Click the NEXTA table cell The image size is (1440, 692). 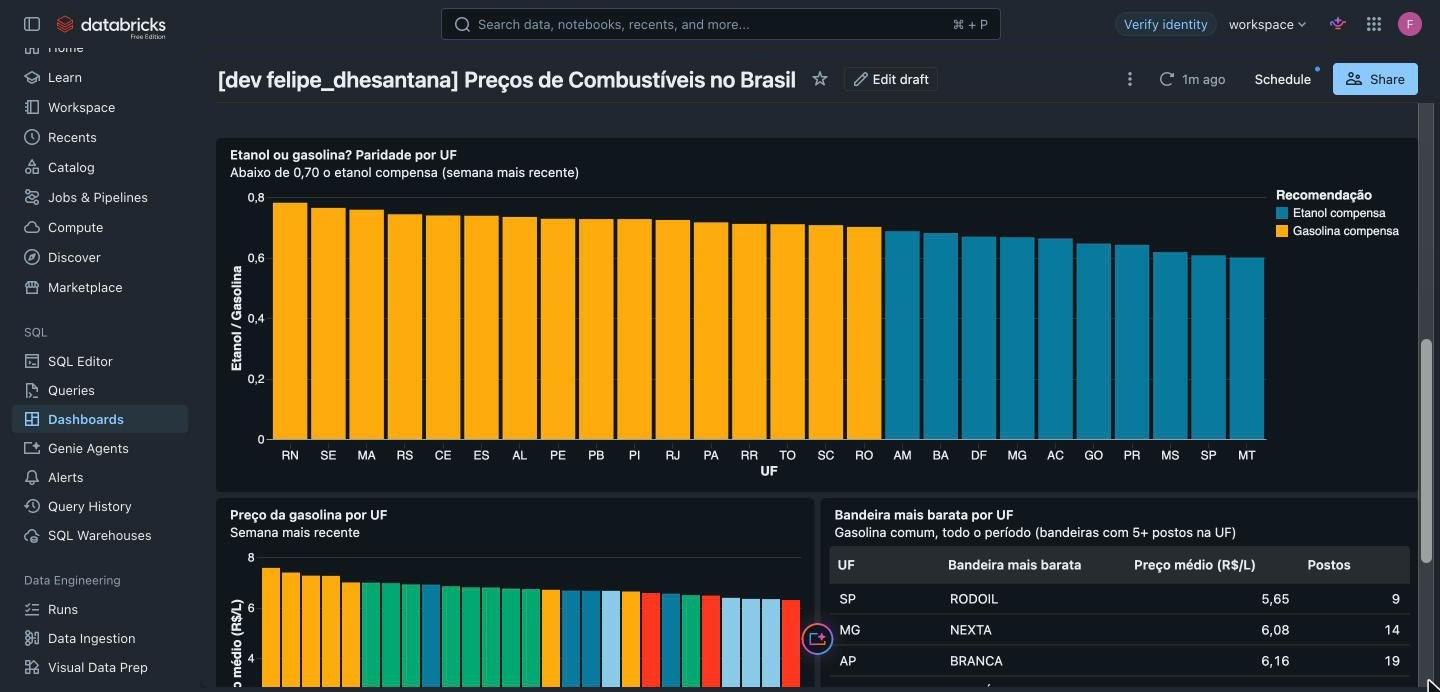pos(971,630)
